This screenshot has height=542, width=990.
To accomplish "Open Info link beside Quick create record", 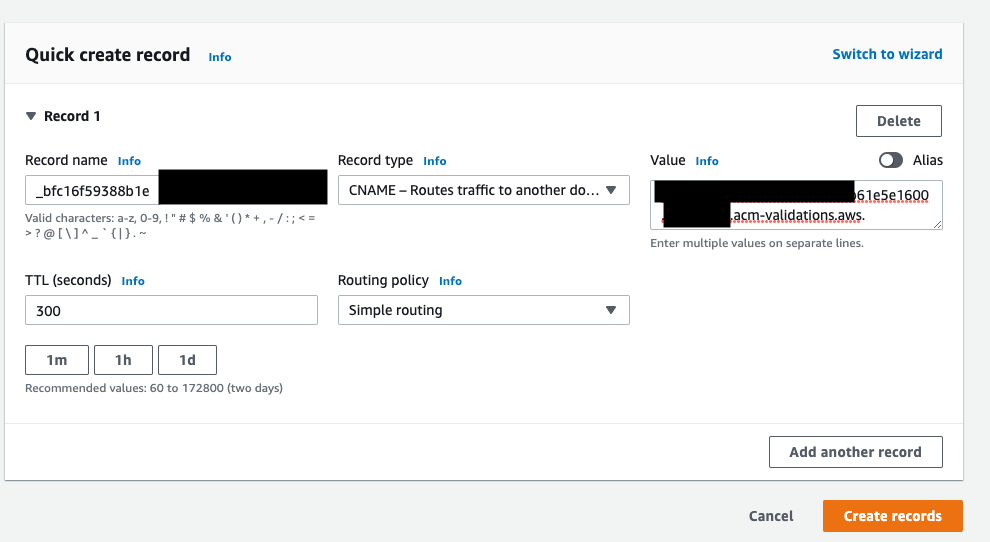I will pyautogui.click(x=220, y=57).
